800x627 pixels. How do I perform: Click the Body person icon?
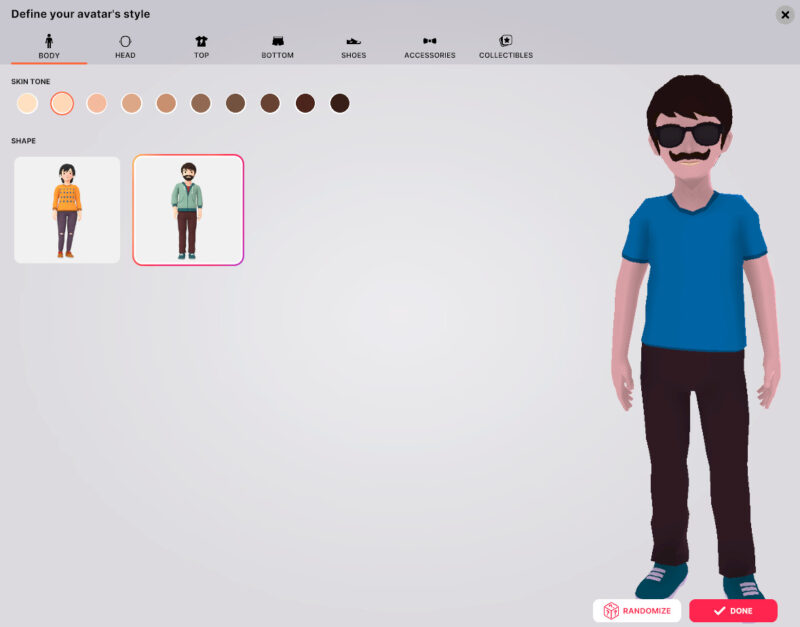[x=49, y=41]
